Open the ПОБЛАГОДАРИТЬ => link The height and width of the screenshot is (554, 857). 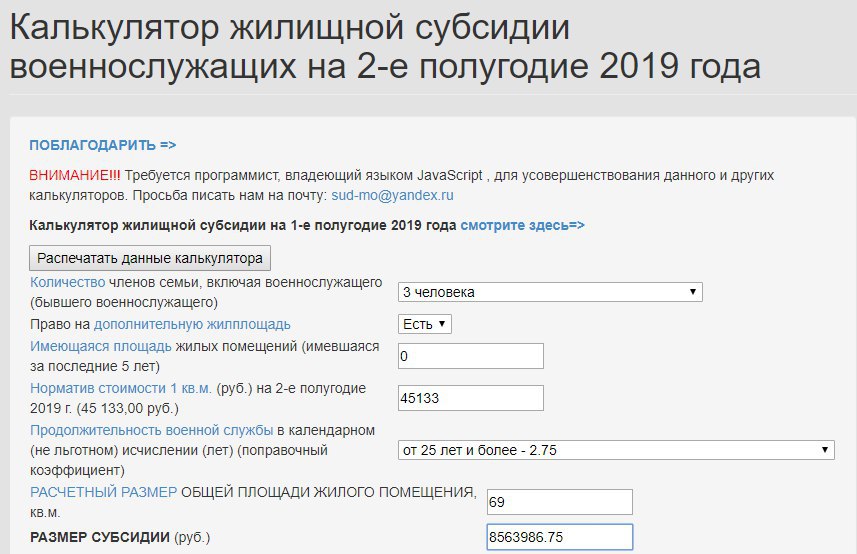pos(103,145)
